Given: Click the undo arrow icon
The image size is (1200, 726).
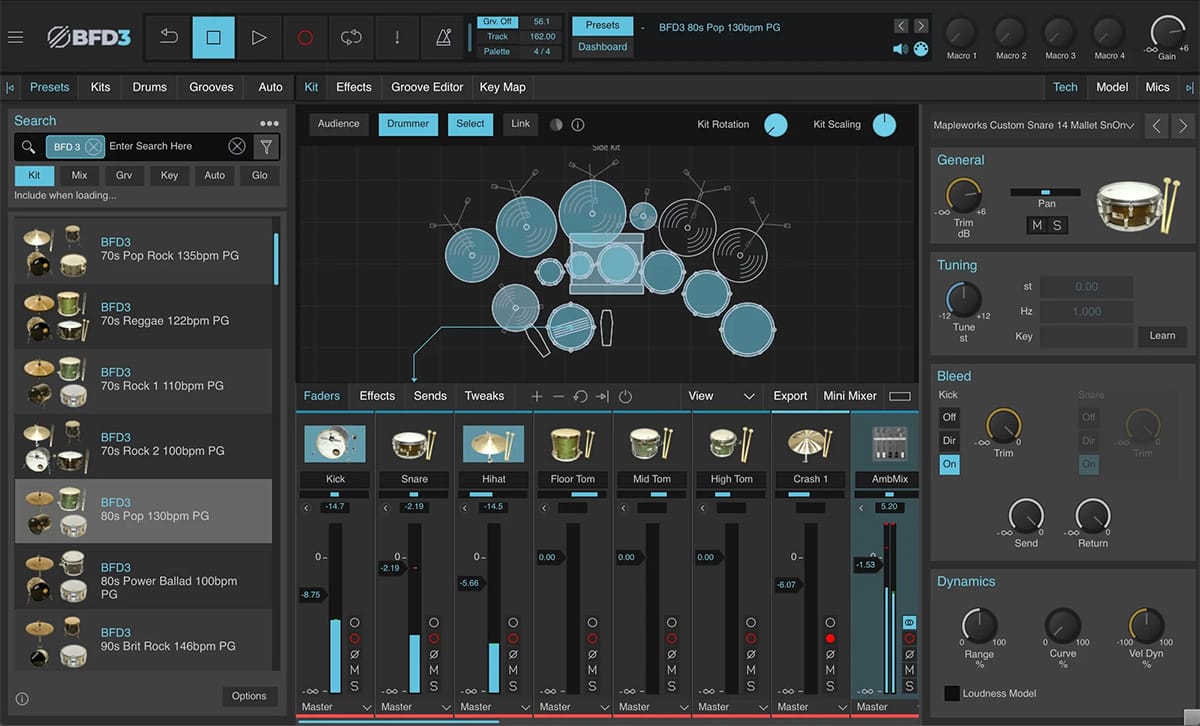Looking at the screenshot, I should click(166, 37).
